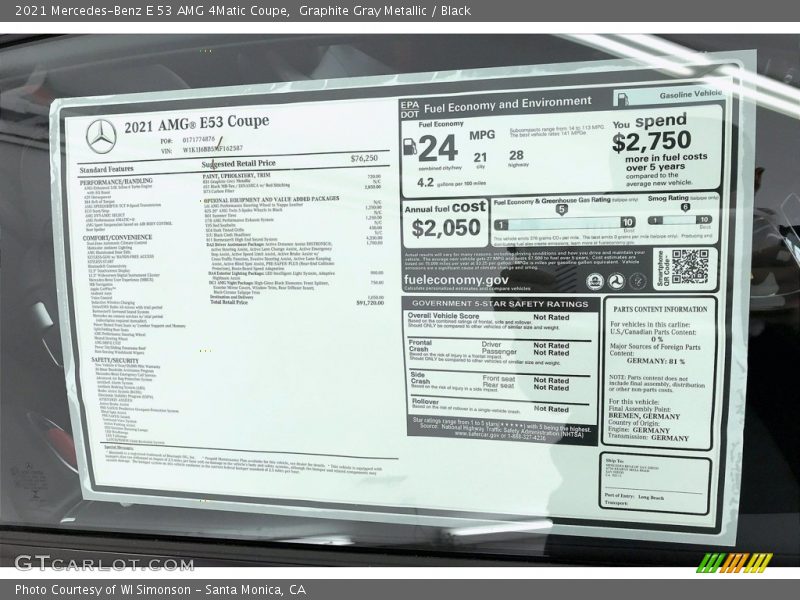Click the third agency seal next to the QR code
The width and height of the screenshot is (800, 600).
[x=637, y=281]
